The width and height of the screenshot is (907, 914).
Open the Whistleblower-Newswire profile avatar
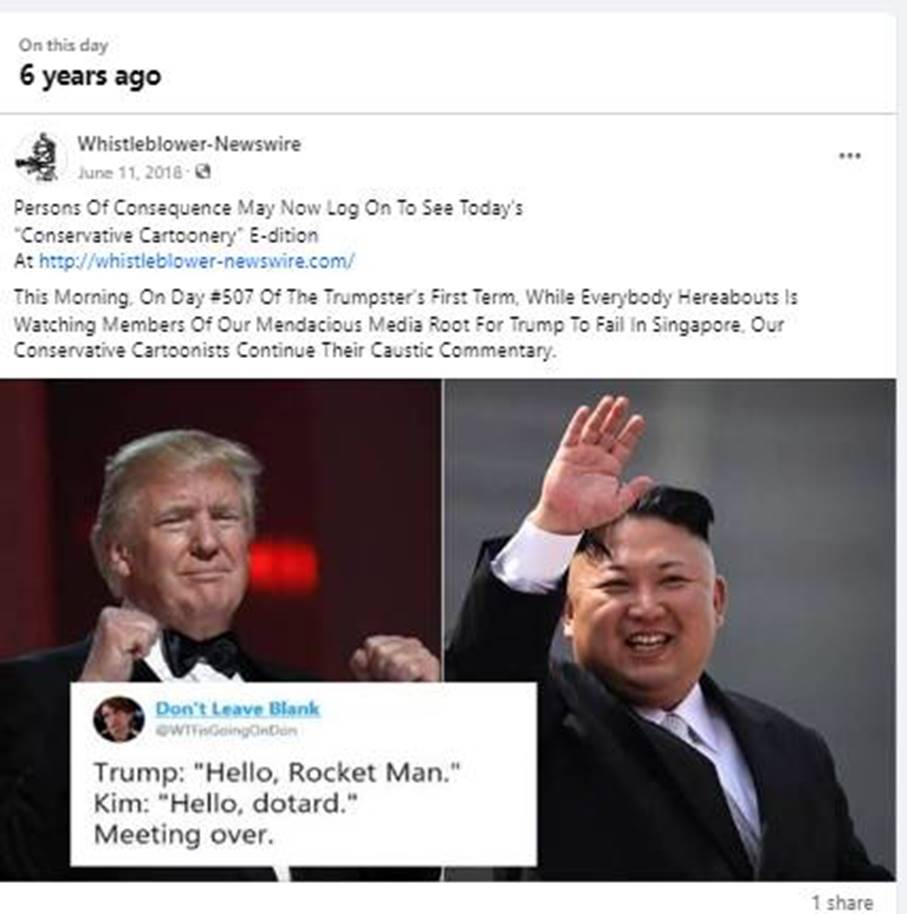tap(38, 158)
